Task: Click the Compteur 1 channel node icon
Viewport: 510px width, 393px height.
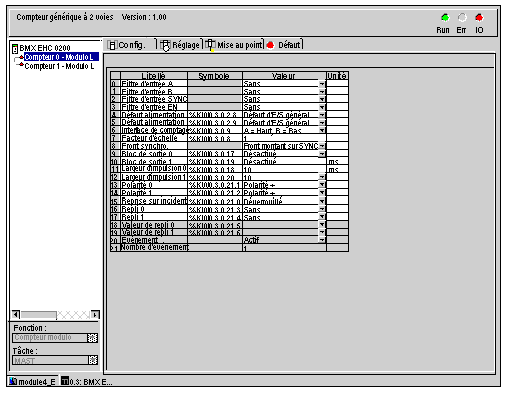Action: coord(21,65)
